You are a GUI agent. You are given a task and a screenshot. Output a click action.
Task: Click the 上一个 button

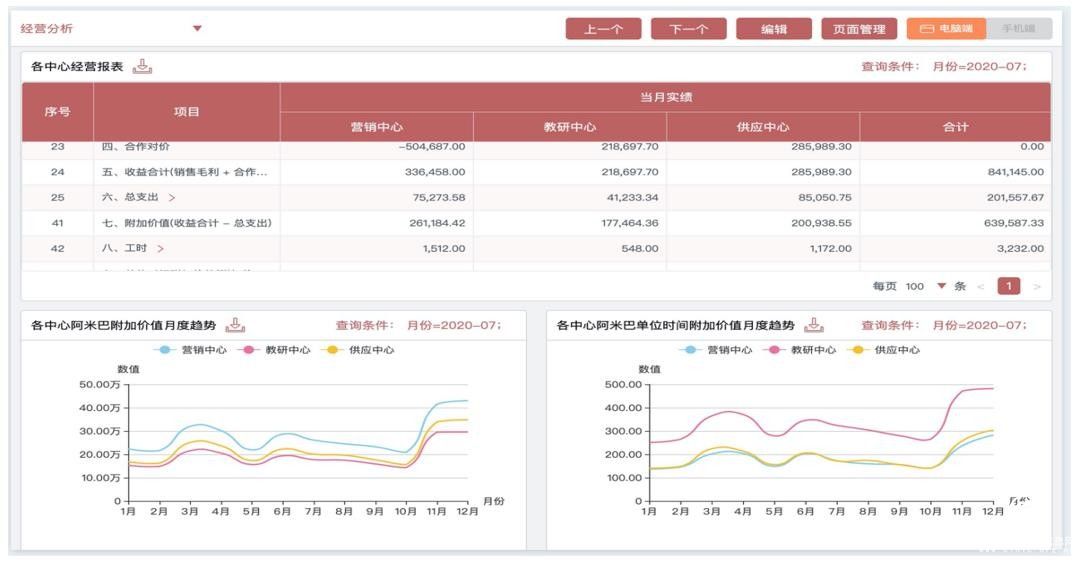[x=603, y=29]
